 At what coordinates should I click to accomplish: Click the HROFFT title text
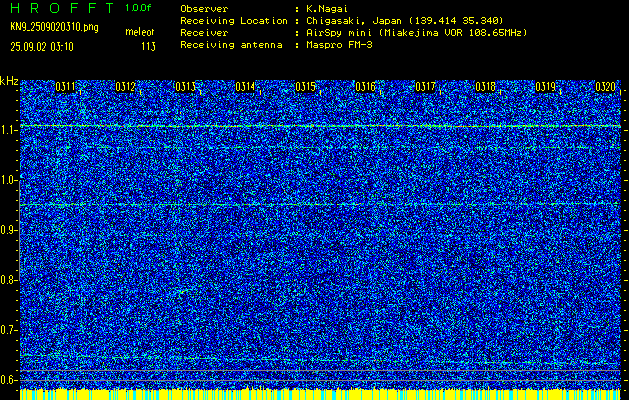[x=62, y=8]
